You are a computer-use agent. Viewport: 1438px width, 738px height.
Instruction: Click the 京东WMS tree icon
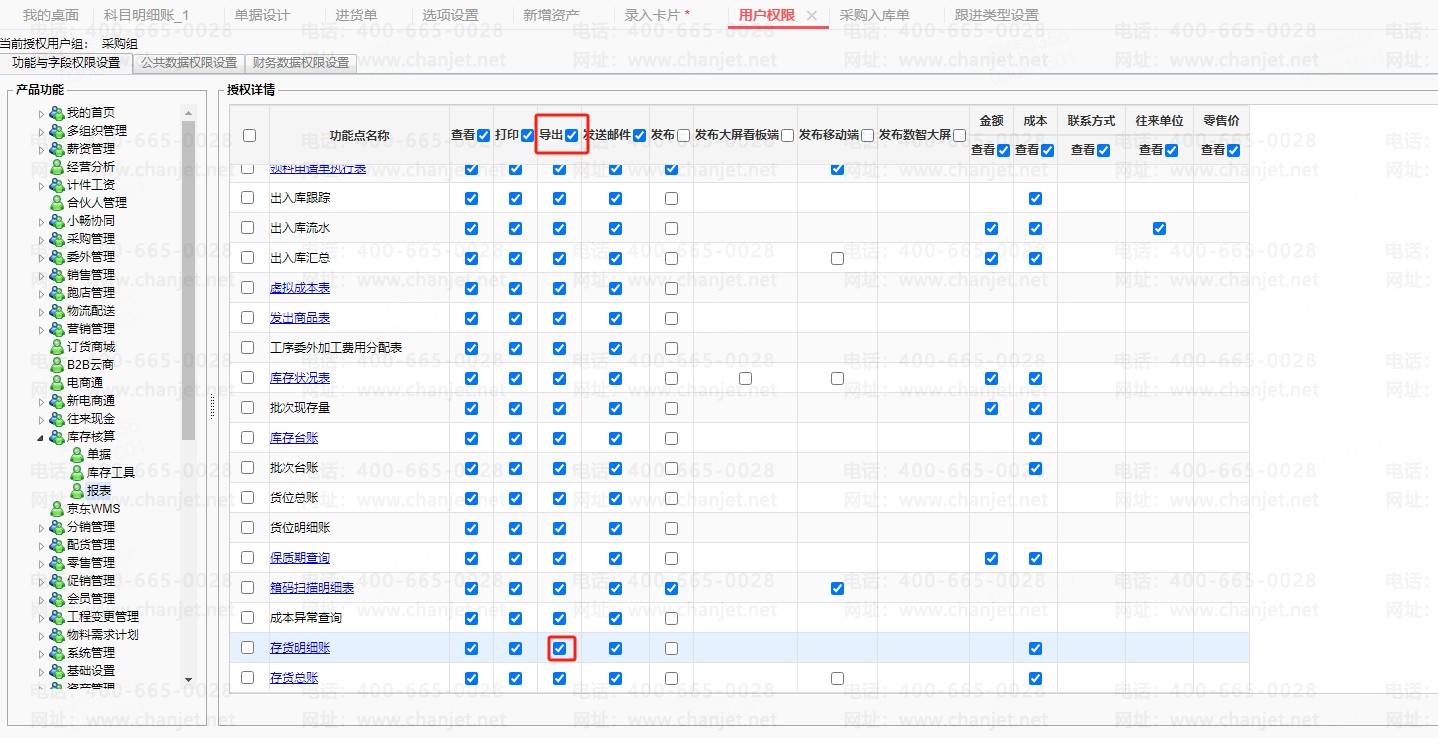tap(57, 509)
